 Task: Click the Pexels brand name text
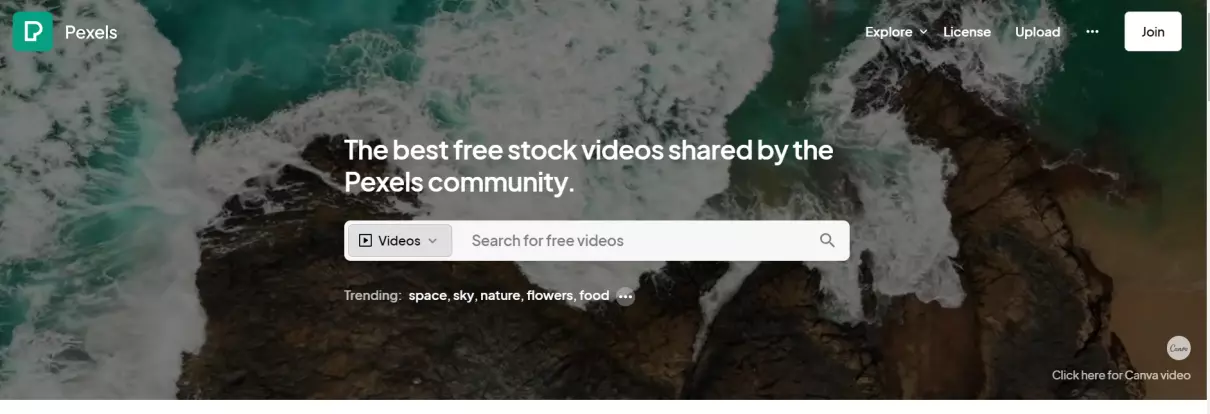[x=91, y=32]
